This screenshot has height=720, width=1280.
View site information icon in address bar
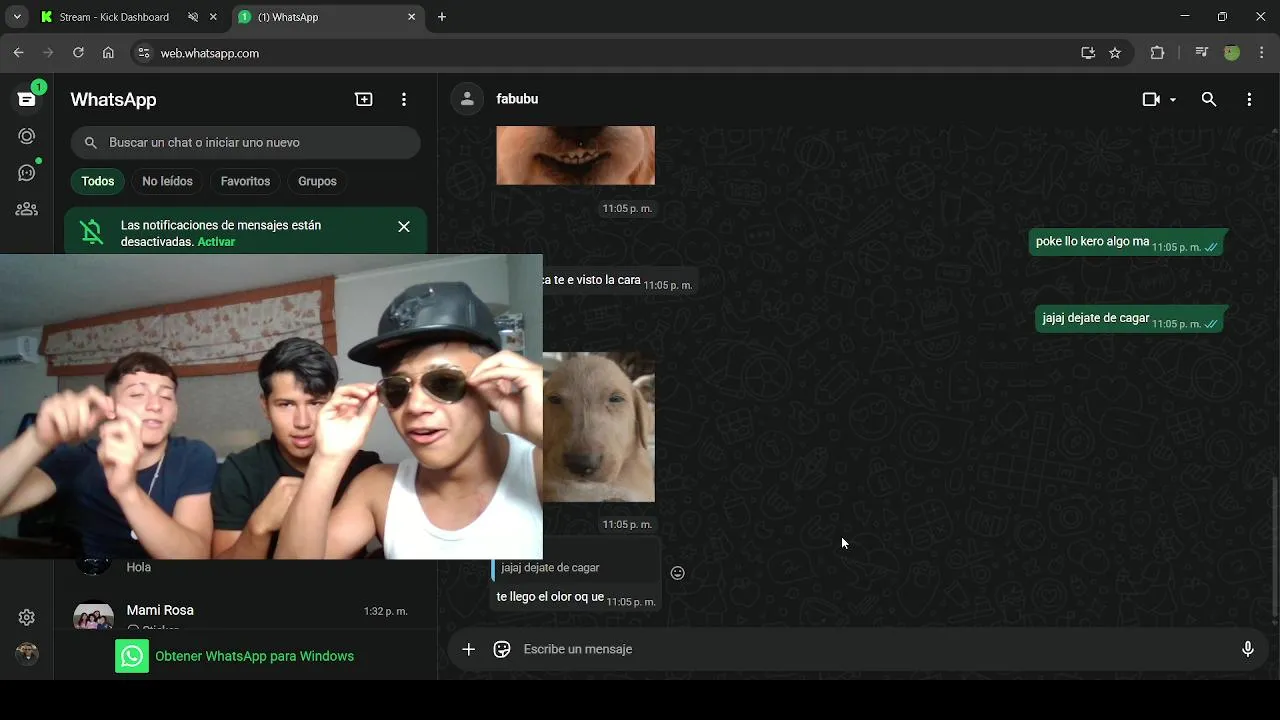click(143, 53)
